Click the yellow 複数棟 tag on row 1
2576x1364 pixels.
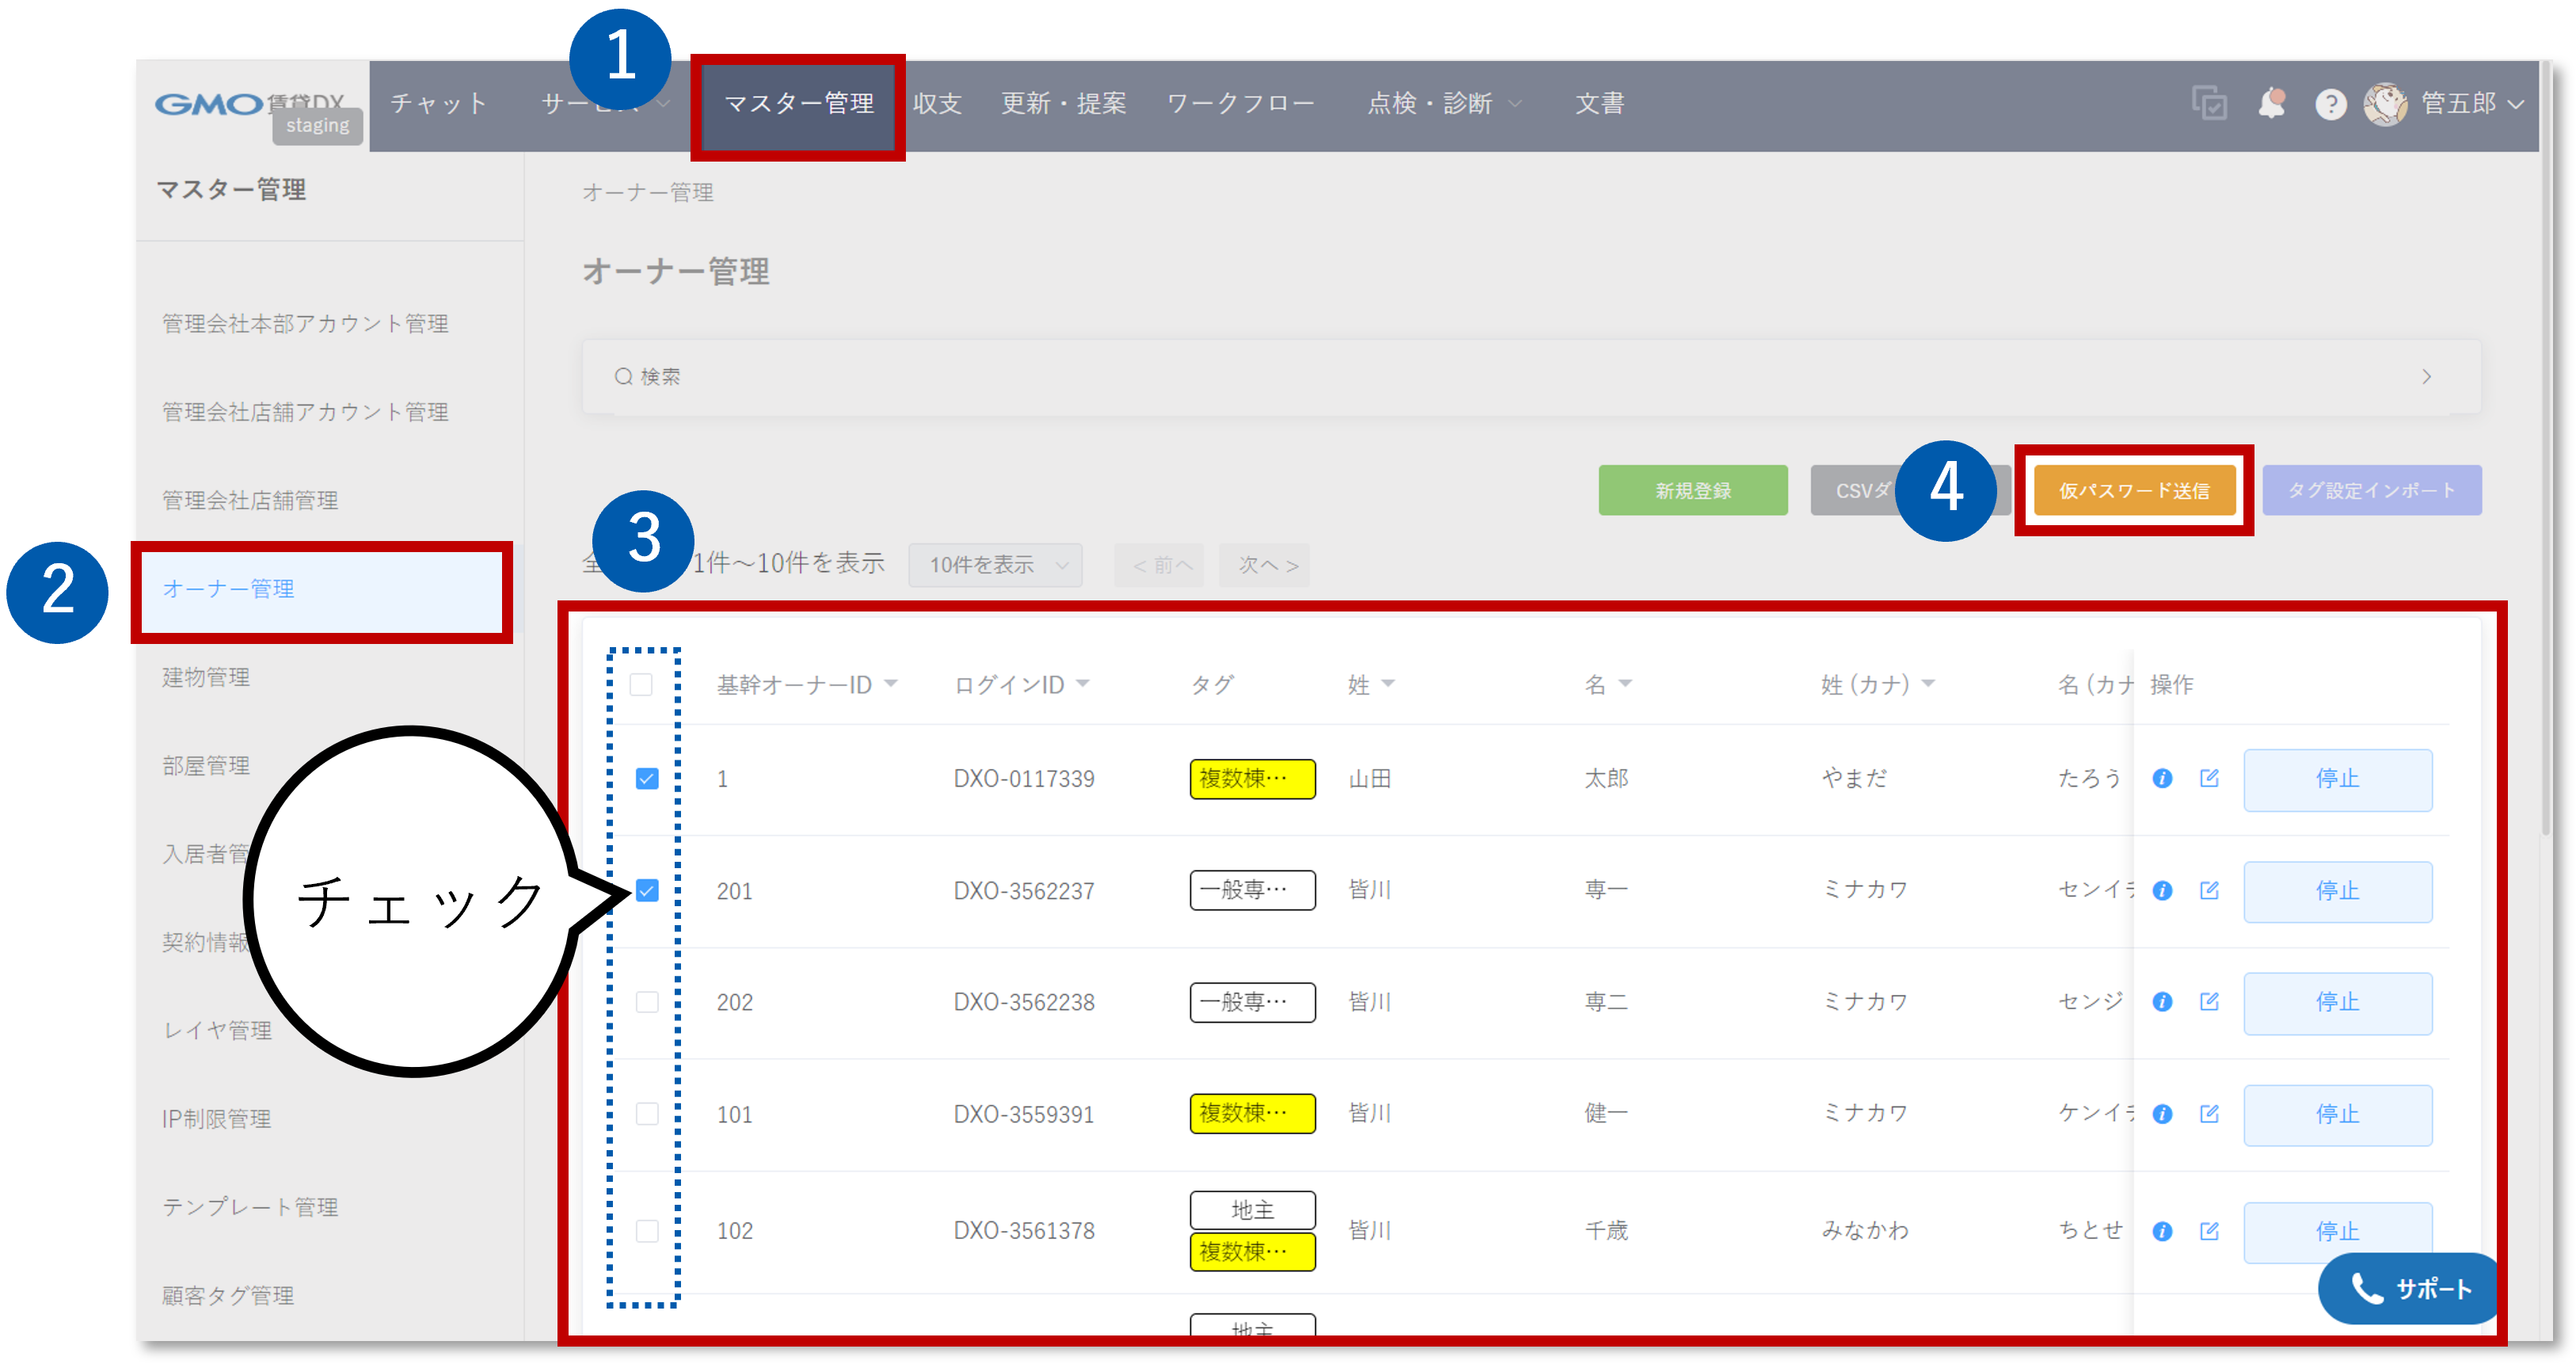1252,778
